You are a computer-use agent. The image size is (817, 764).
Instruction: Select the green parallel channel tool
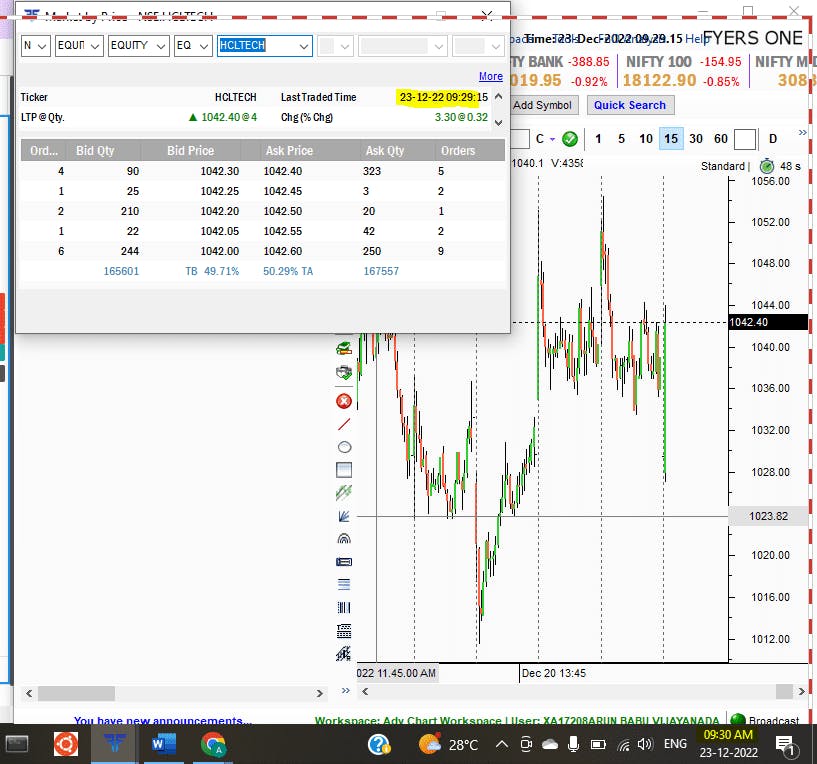[x=344, y=492]
